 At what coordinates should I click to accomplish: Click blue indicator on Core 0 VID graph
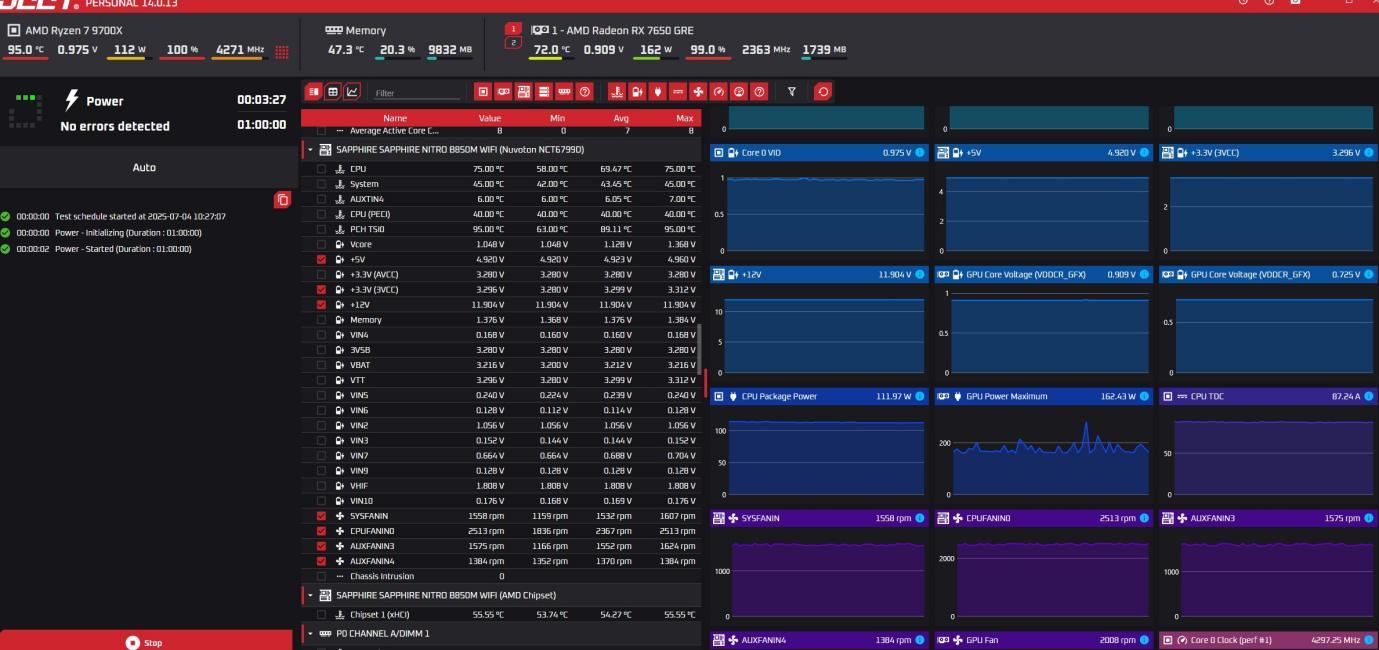pyautogui.click(x=920, y=152)
